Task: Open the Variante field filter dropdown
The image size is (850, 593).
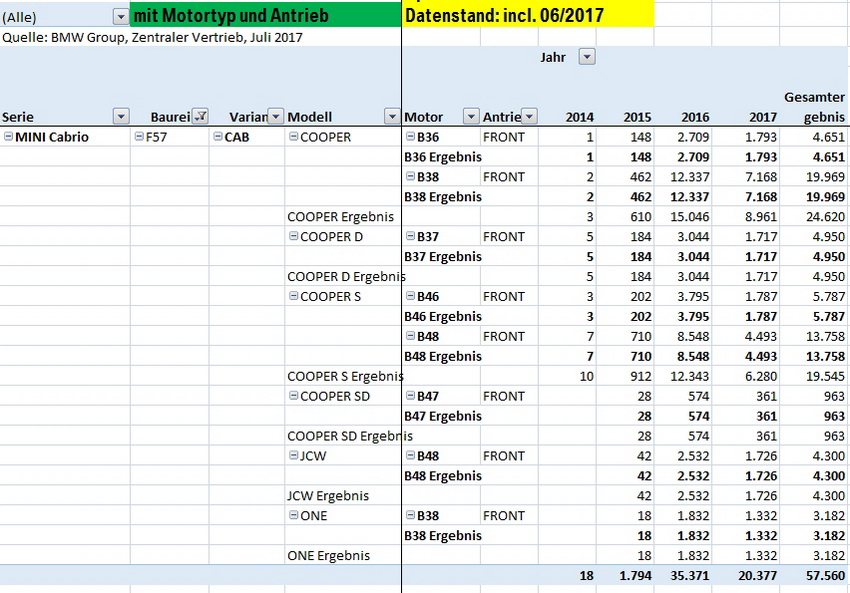Action: tap(276, 116)
